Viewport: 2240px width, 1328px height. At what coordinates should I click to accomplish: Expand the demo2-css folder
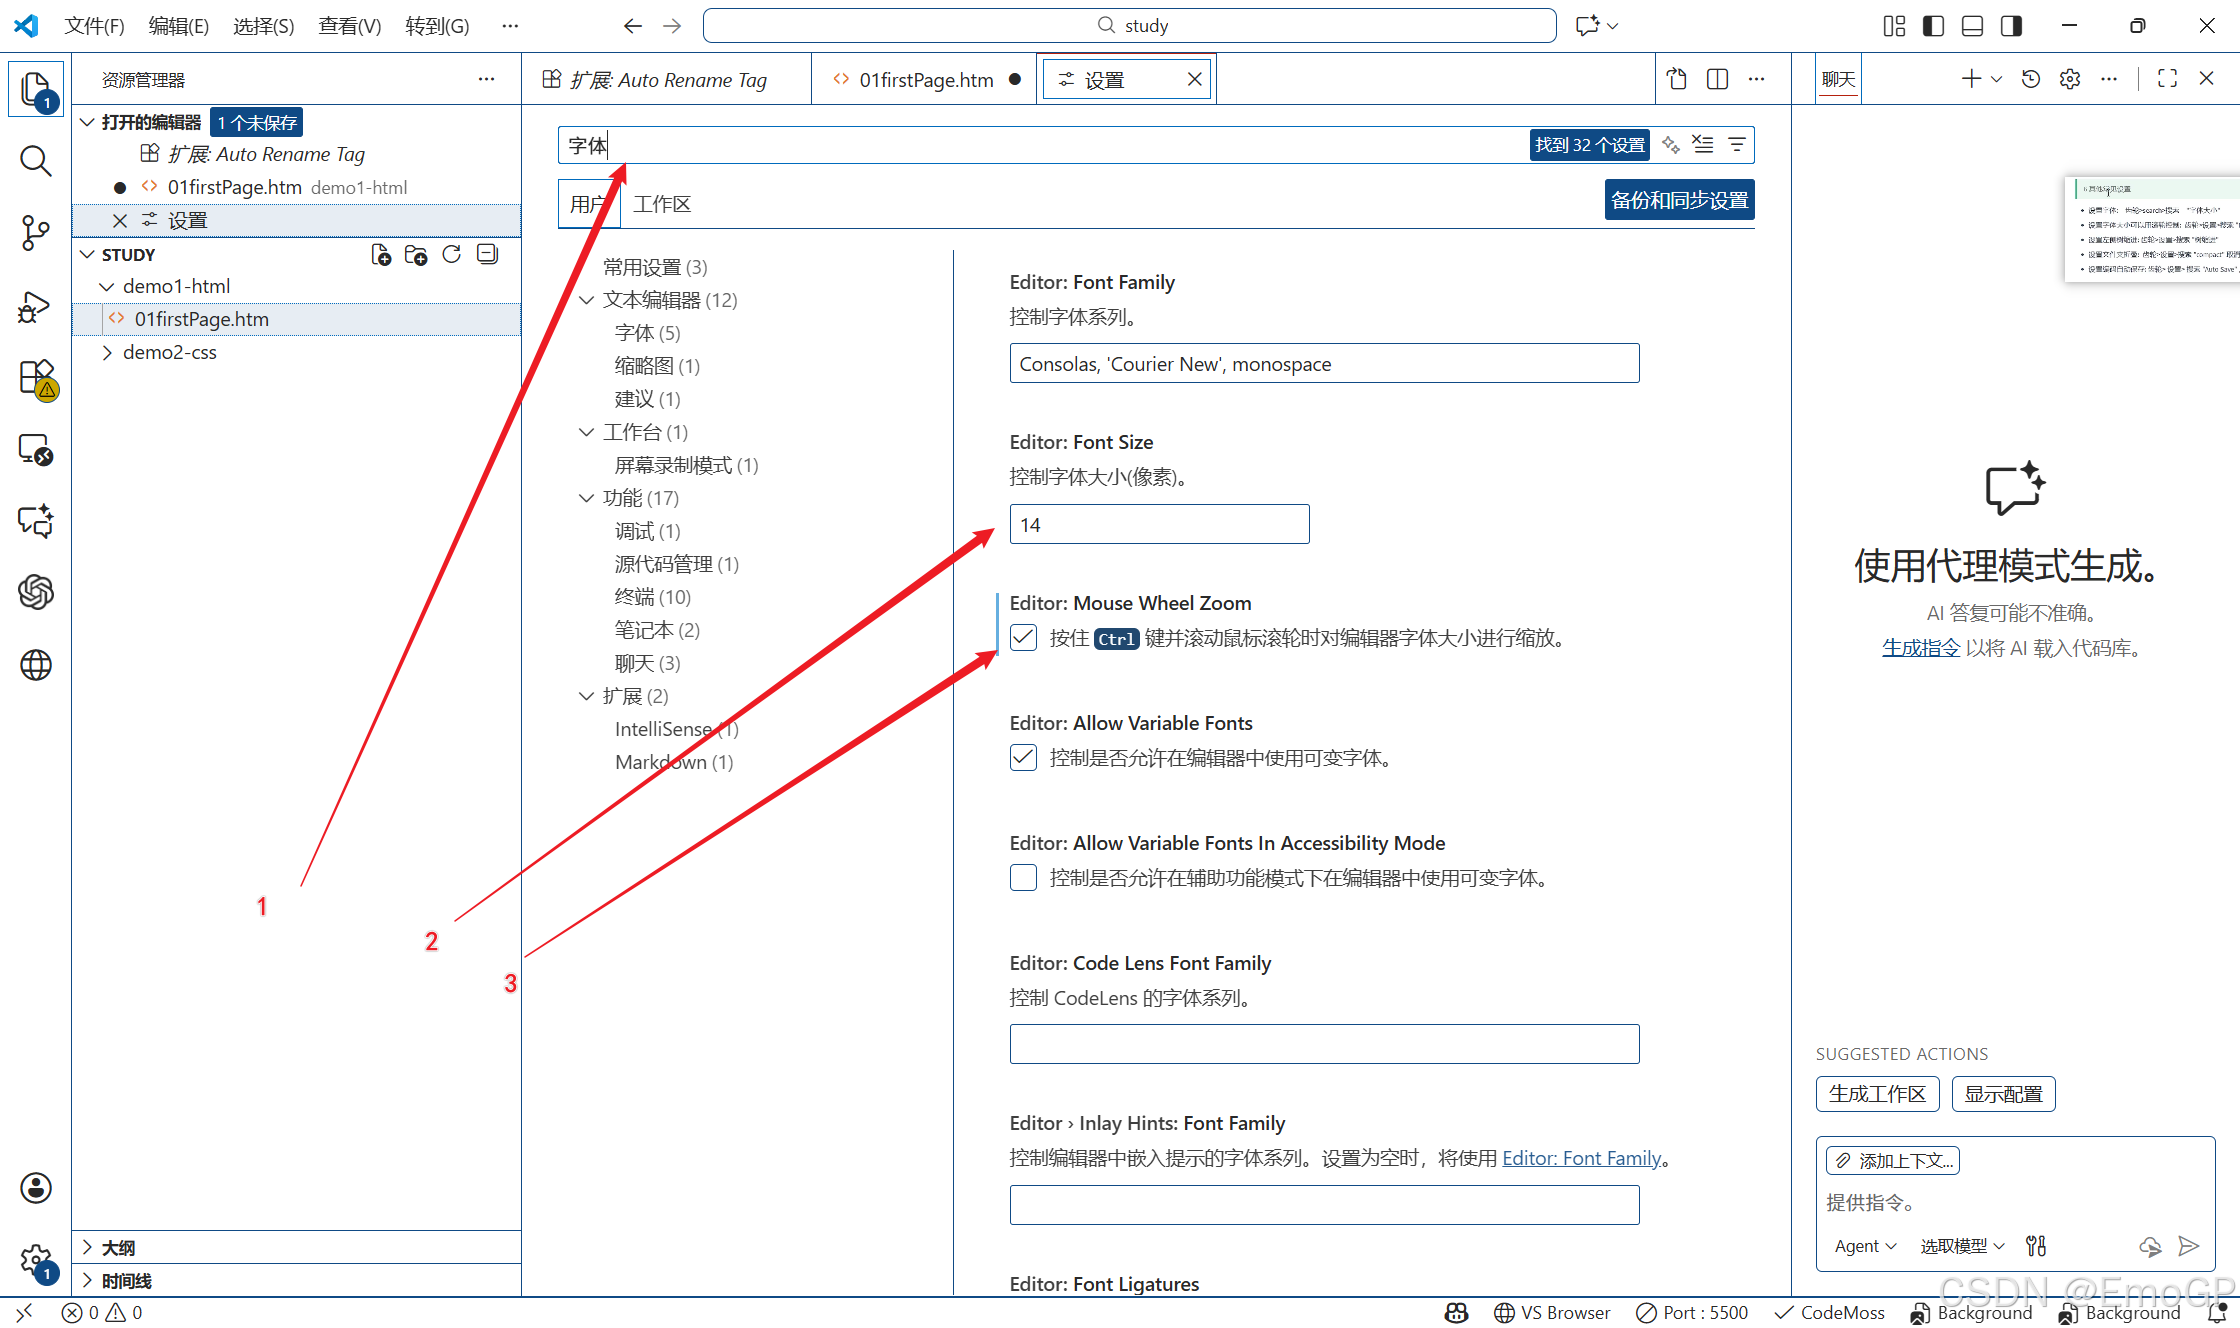pyautogui.click(x=169, y=352)
